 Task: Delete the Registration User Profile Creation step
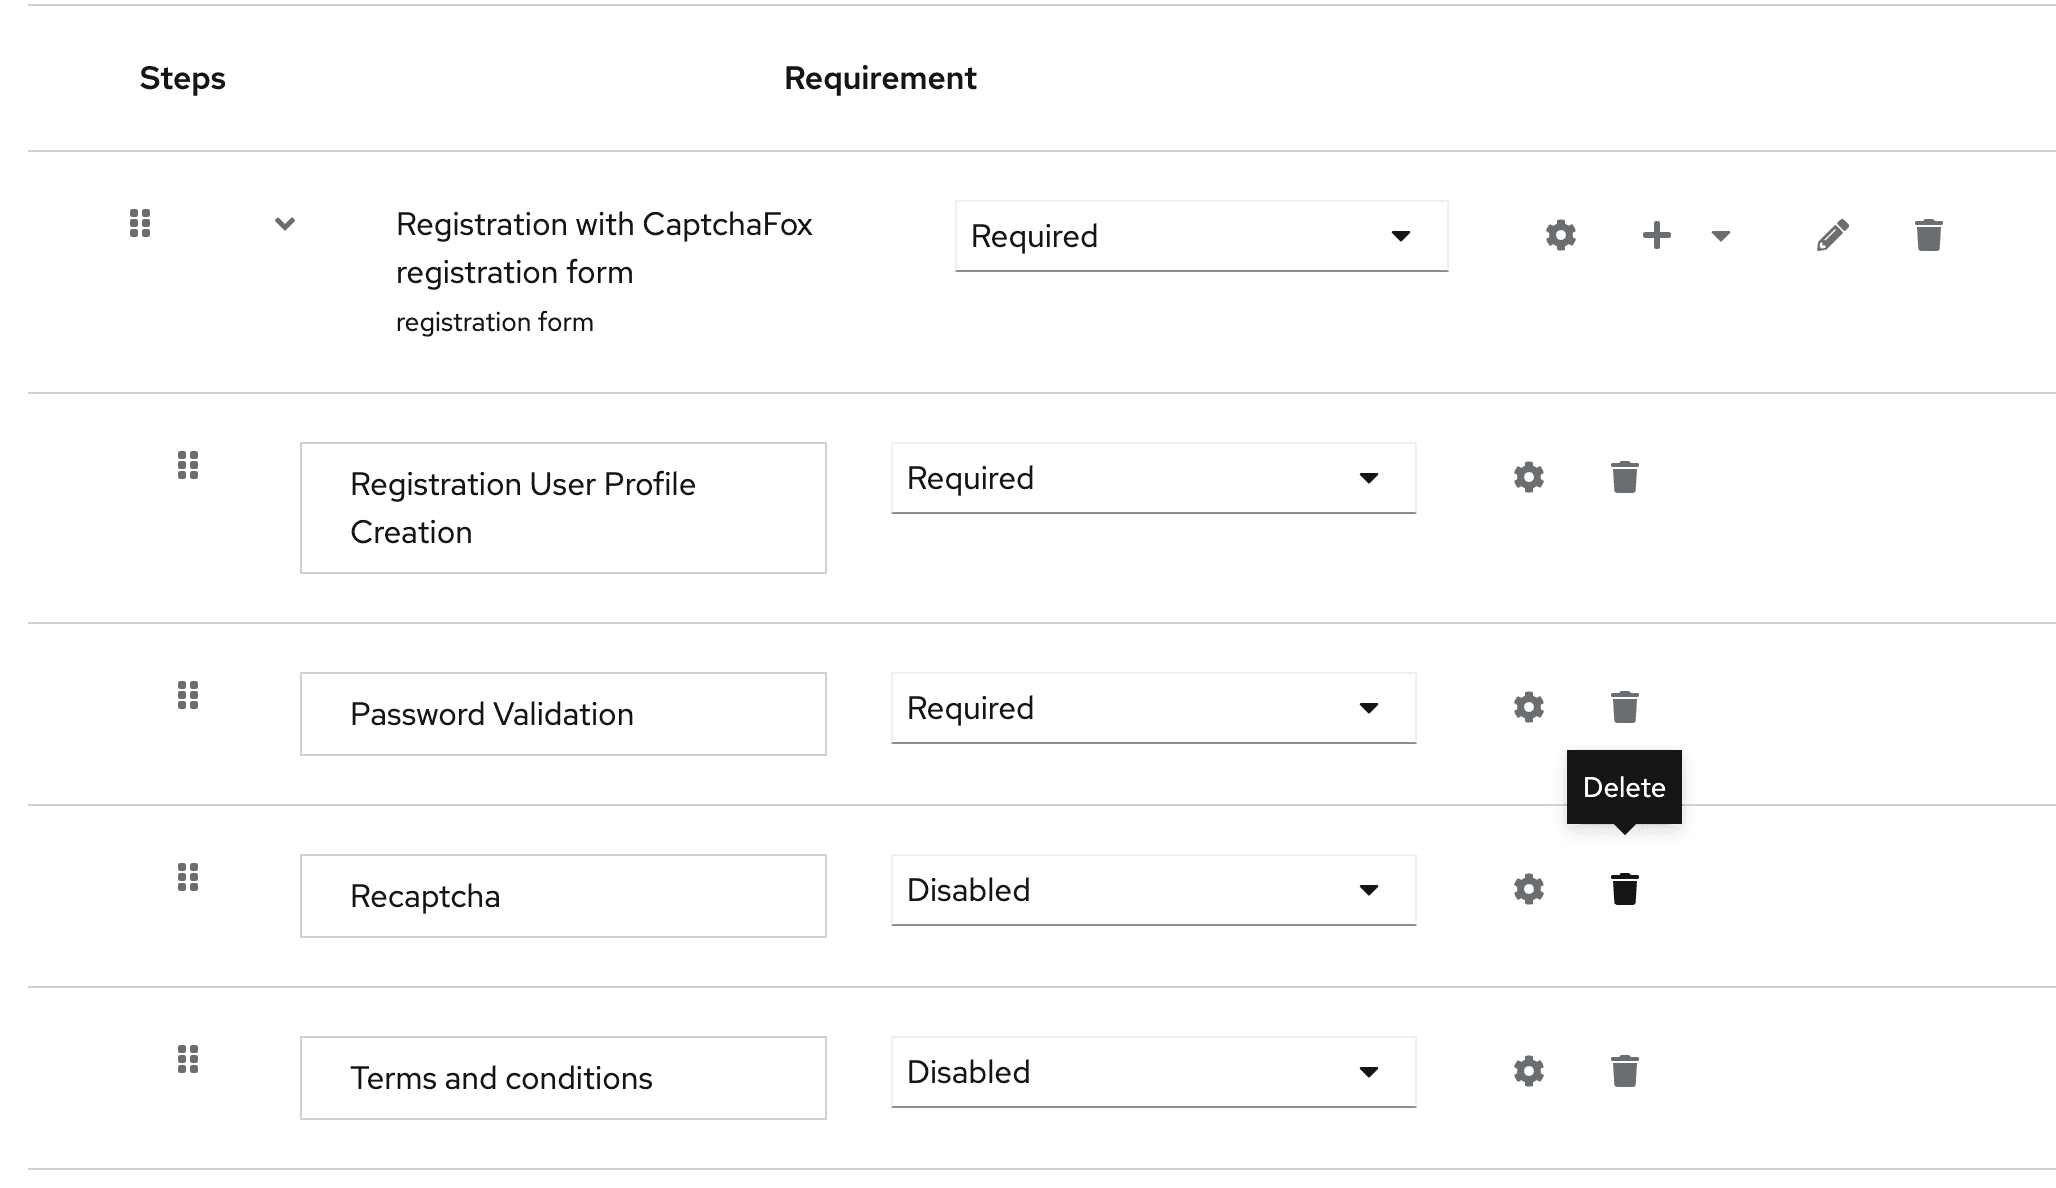coord(1624,477)
